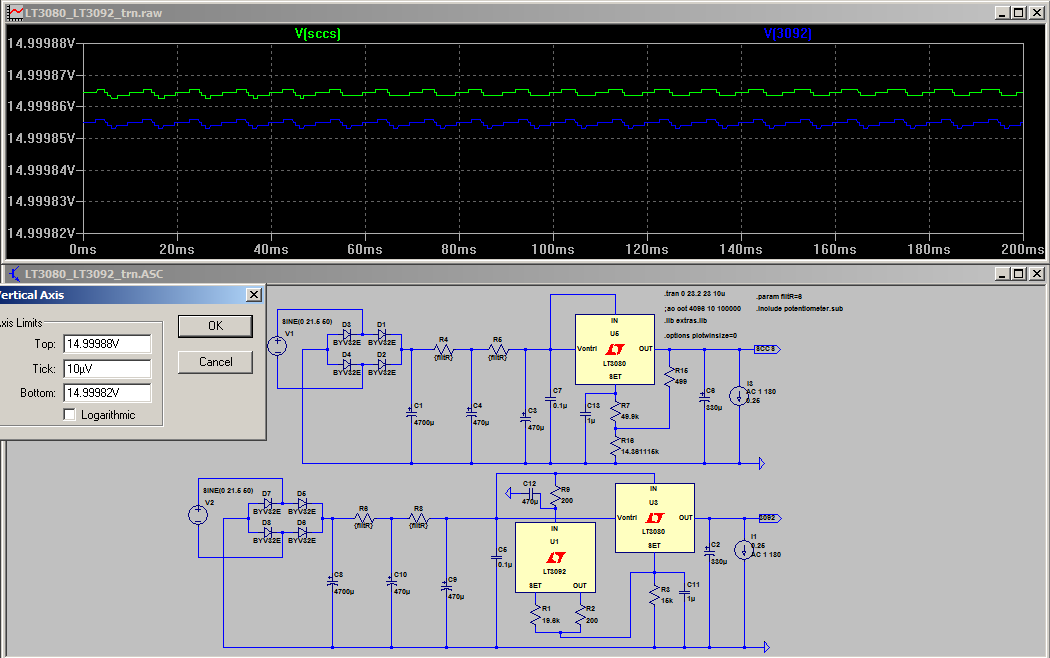Click the .include potentiometer.sub directive
This screenshot has width=1050, height=658.
click(800, 309)
